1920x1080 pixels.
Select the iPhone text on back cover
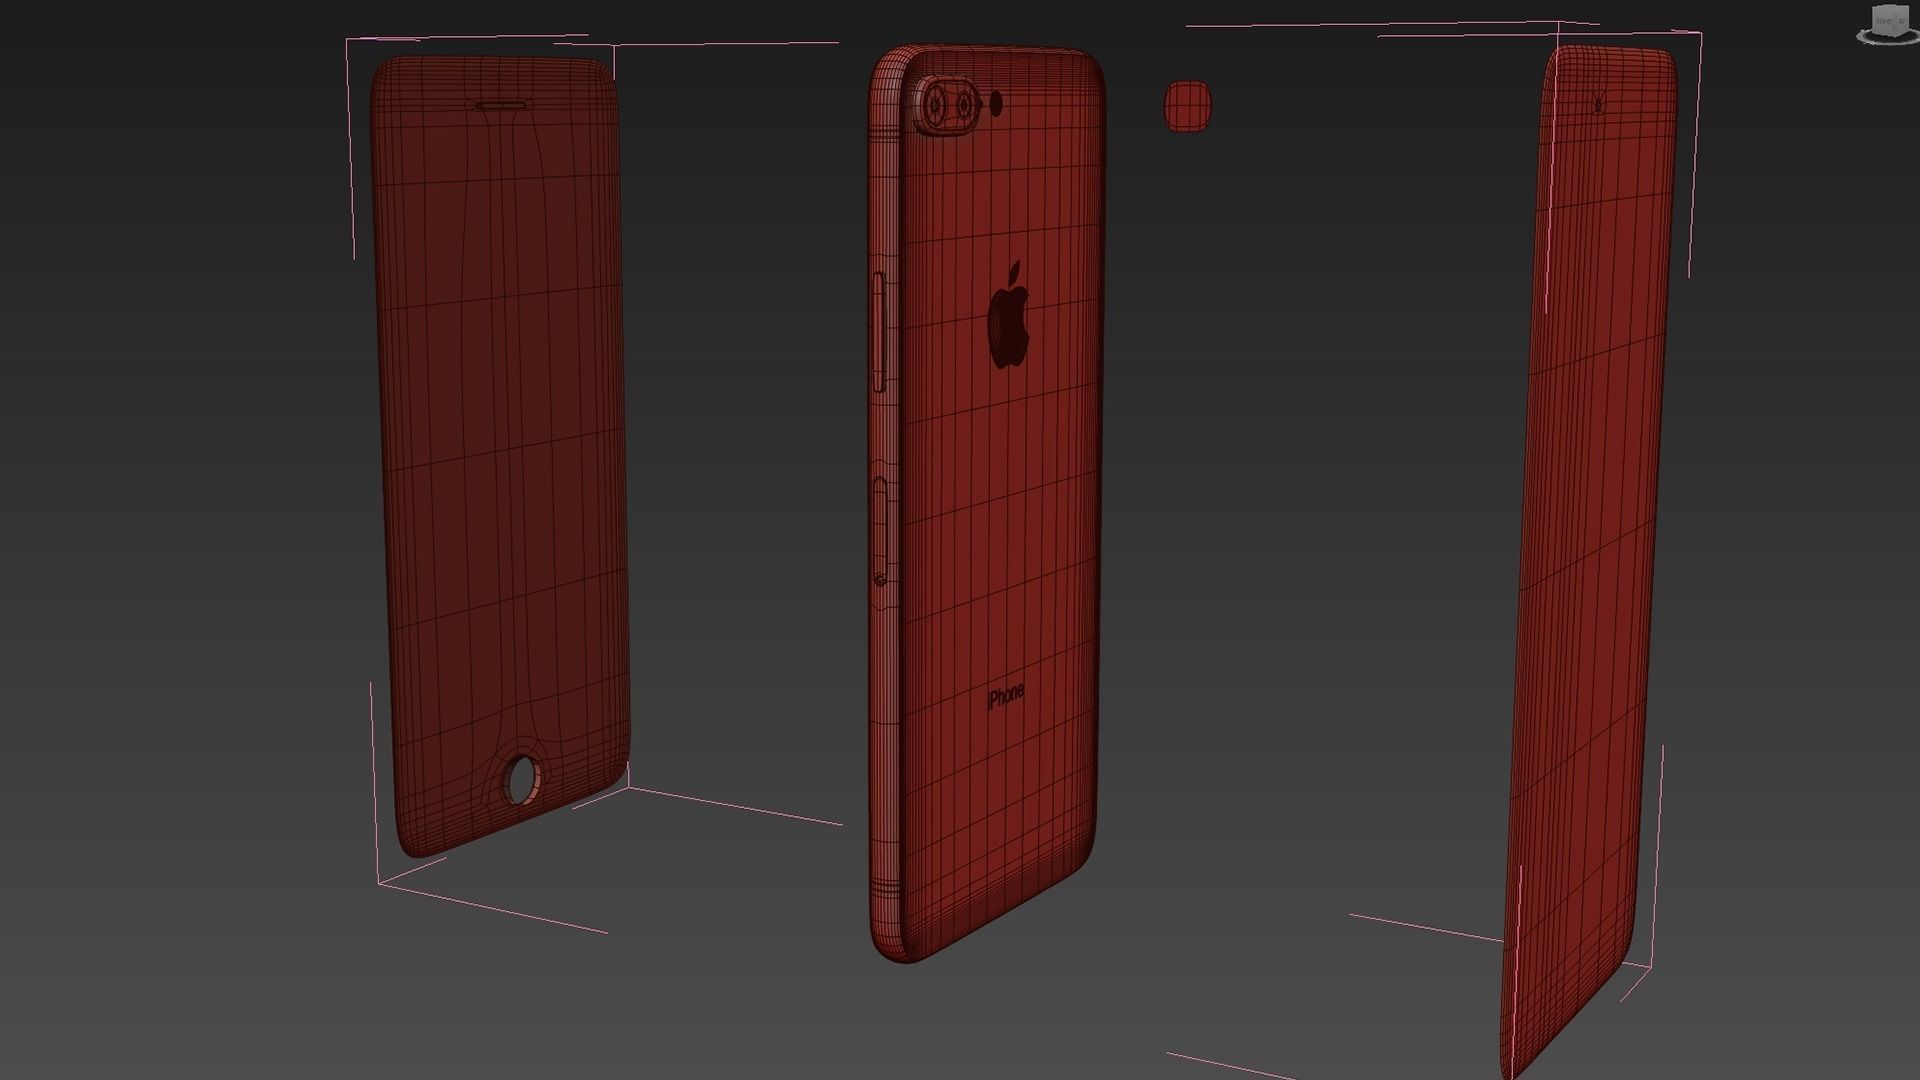click(x=1005, y=695)
